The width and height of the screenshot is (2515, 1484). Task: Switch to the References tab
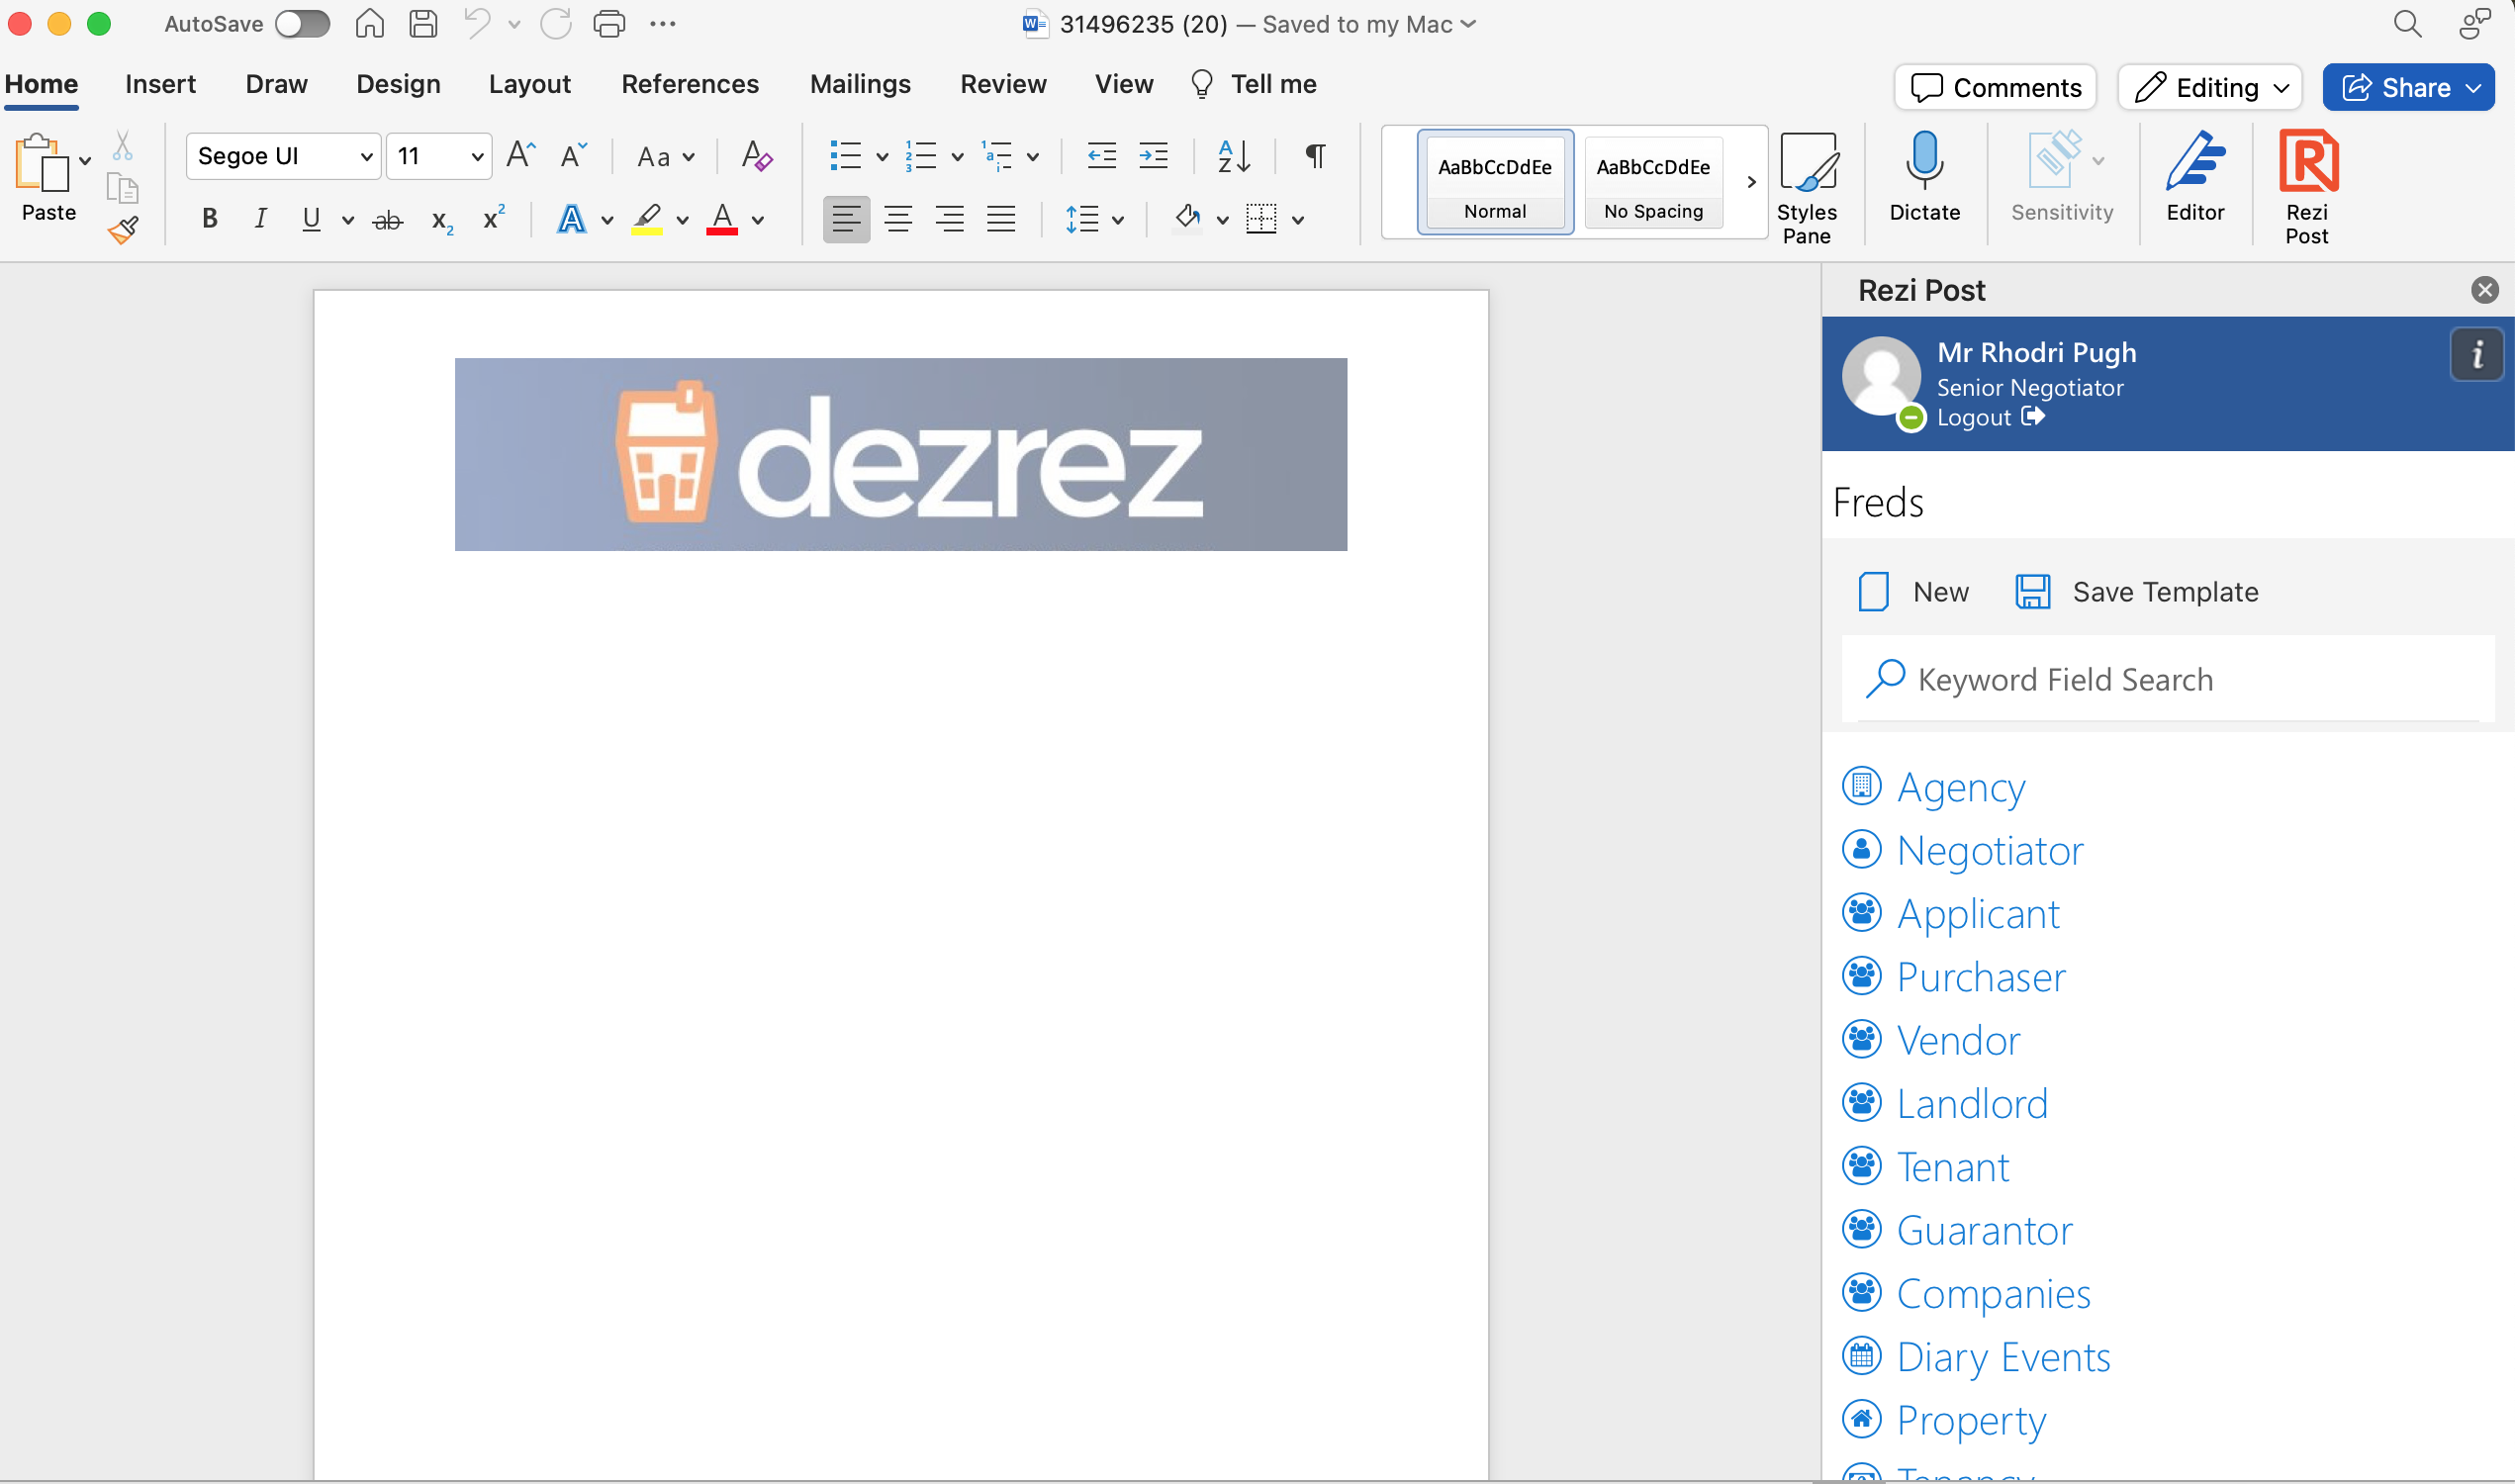[689, 84]
